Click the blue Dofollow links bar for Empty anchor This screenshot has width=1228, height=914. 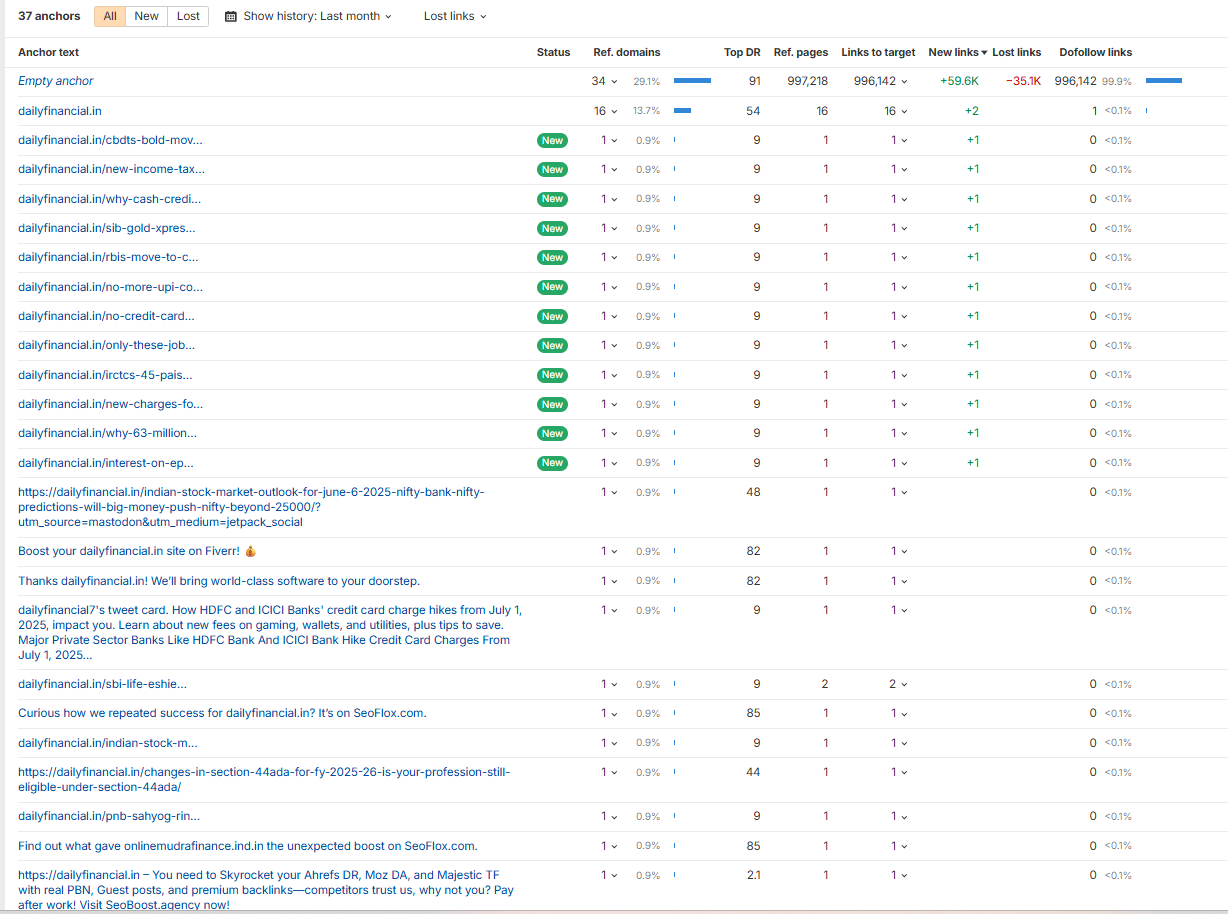click(1163, 81)
